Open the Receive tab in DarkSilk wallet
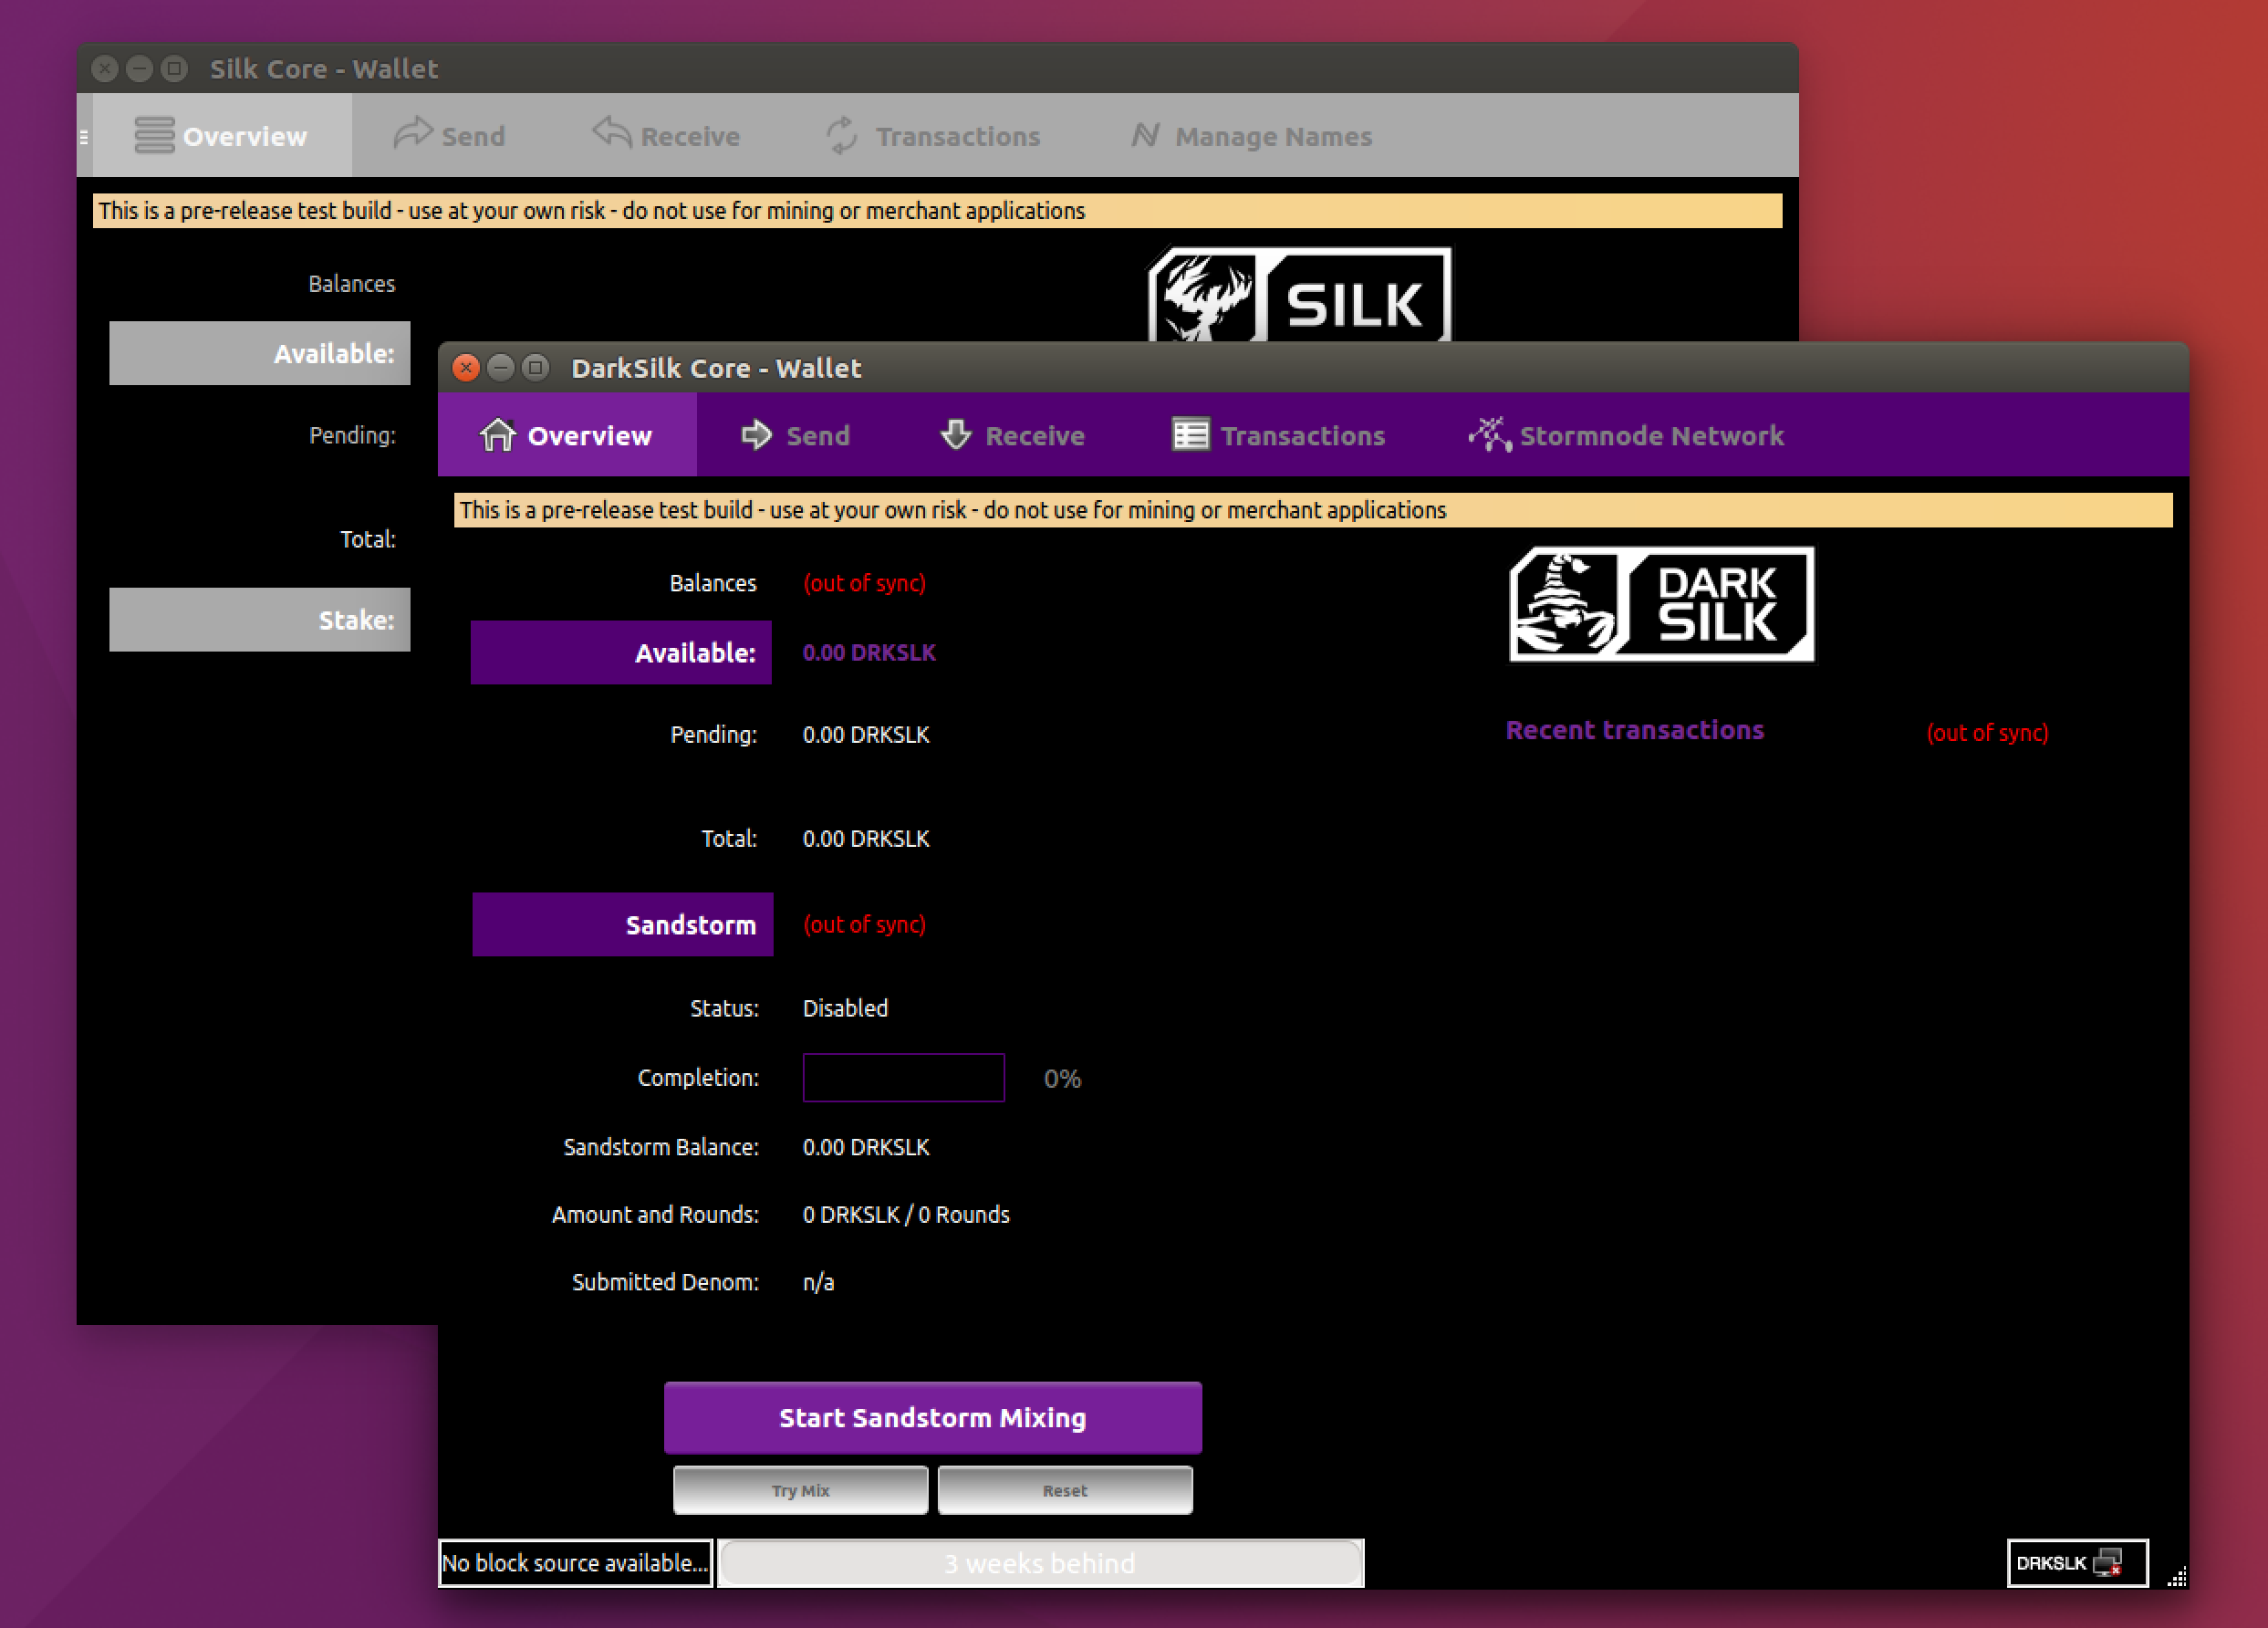This screenshot has height=1628, width=2268. tap(1012, 435)
